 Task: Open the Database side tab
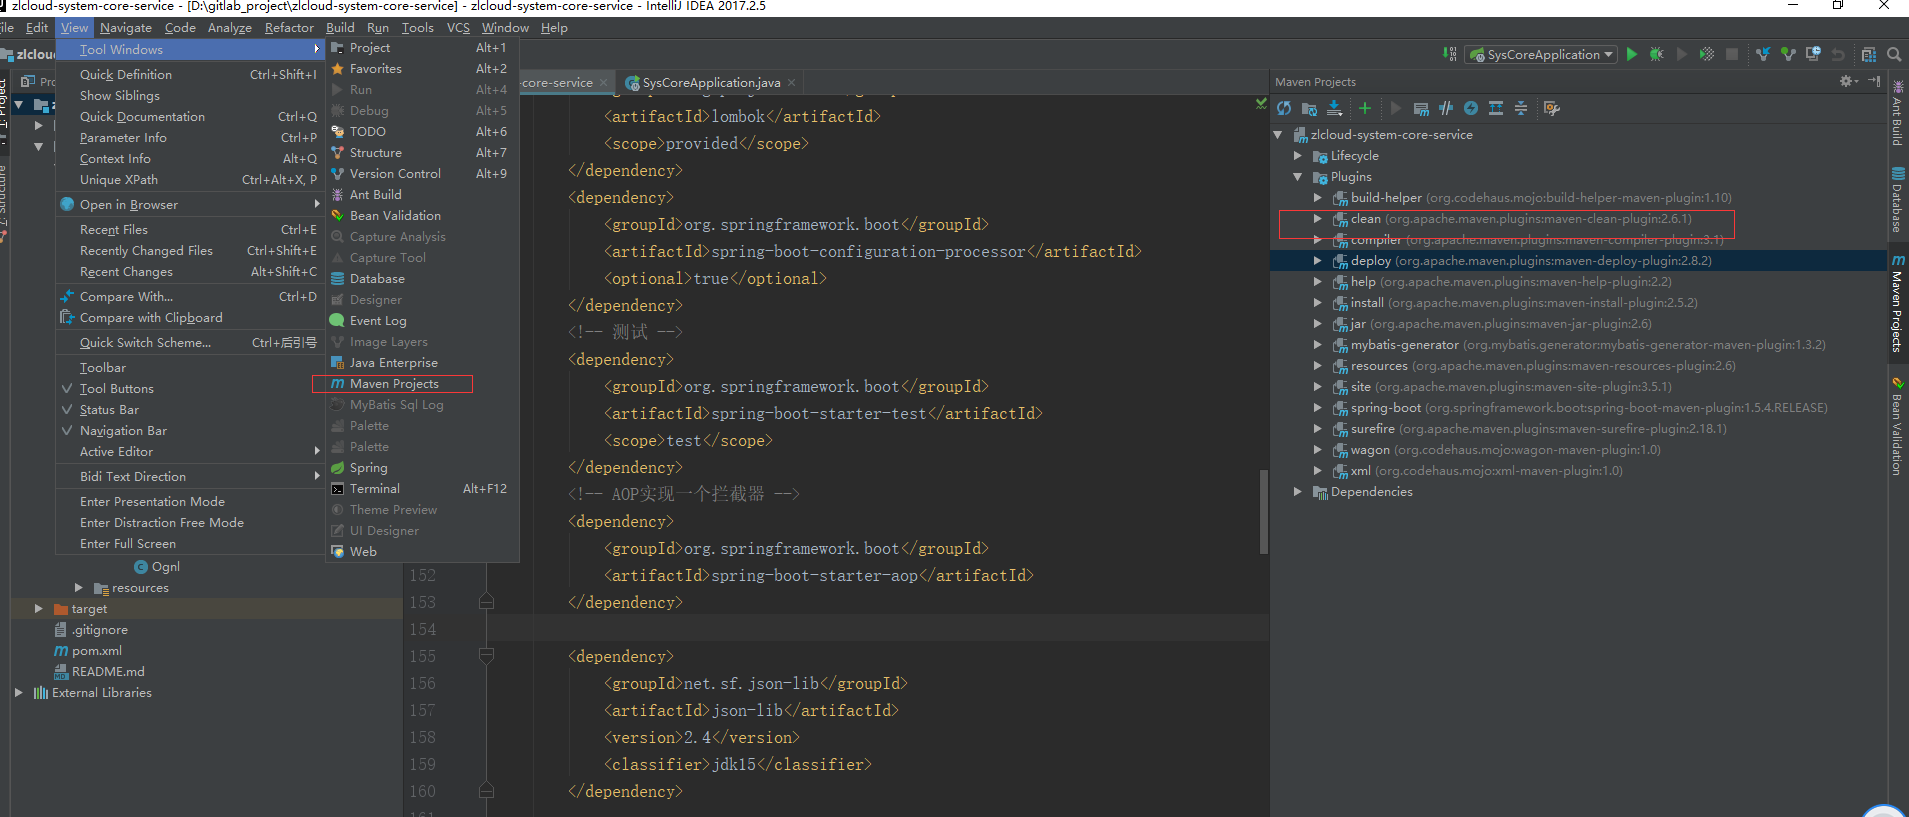tap(1897, 200)
